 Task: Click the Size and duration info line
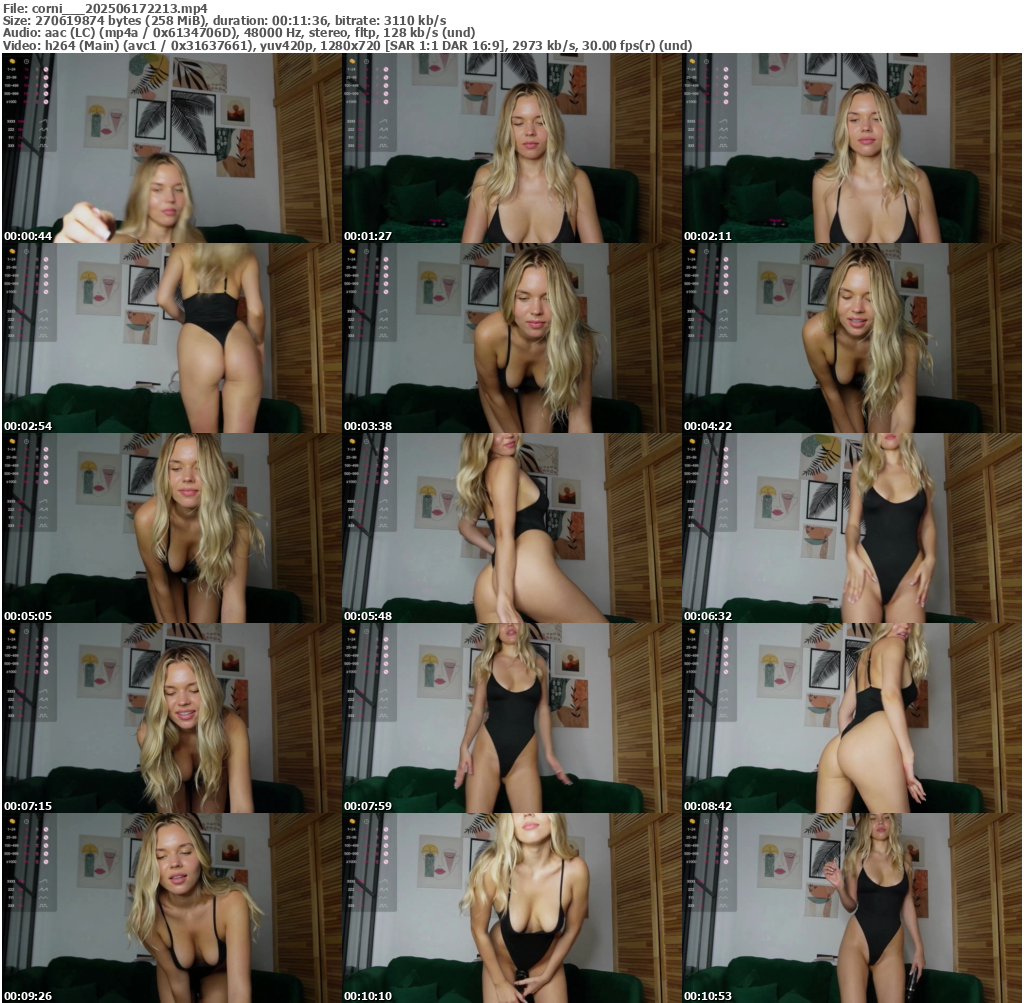point(225,20)
